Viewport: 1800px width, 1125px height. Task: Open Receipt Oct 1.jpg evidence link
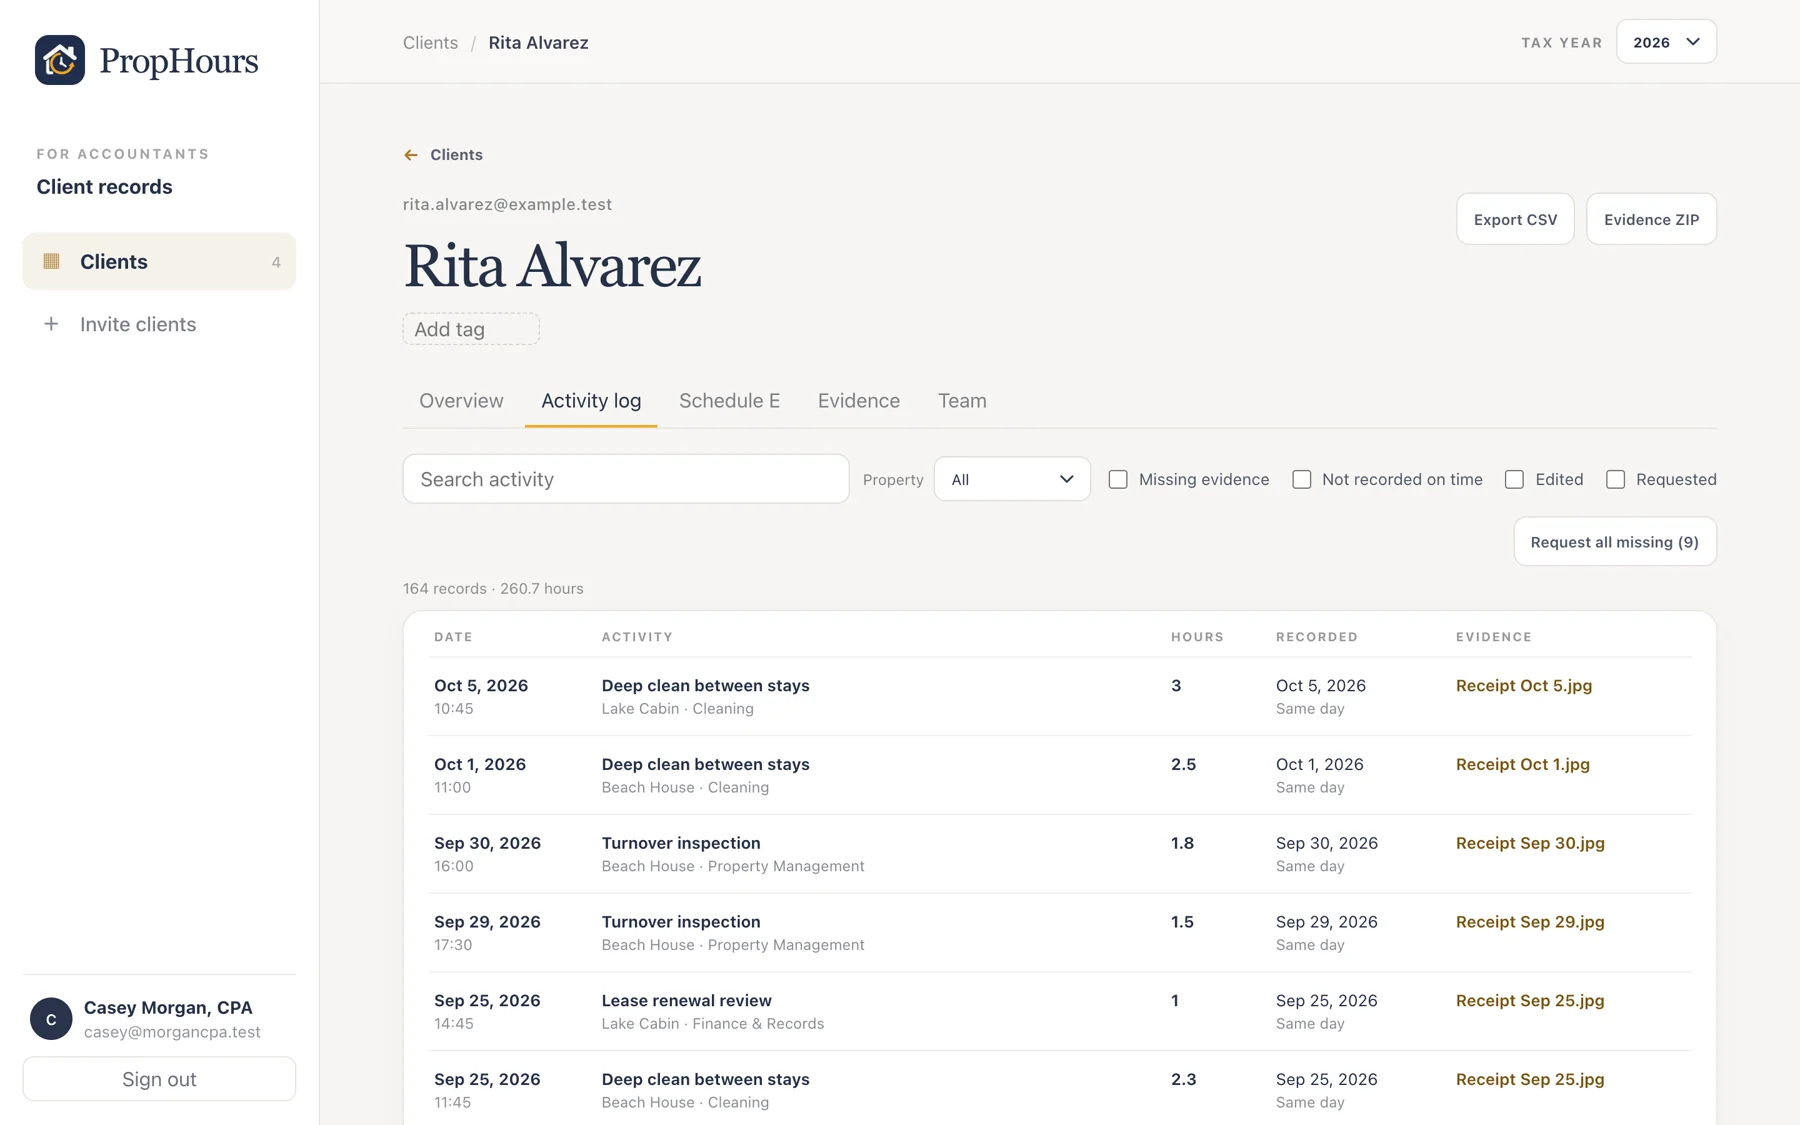pos(1523,764)
